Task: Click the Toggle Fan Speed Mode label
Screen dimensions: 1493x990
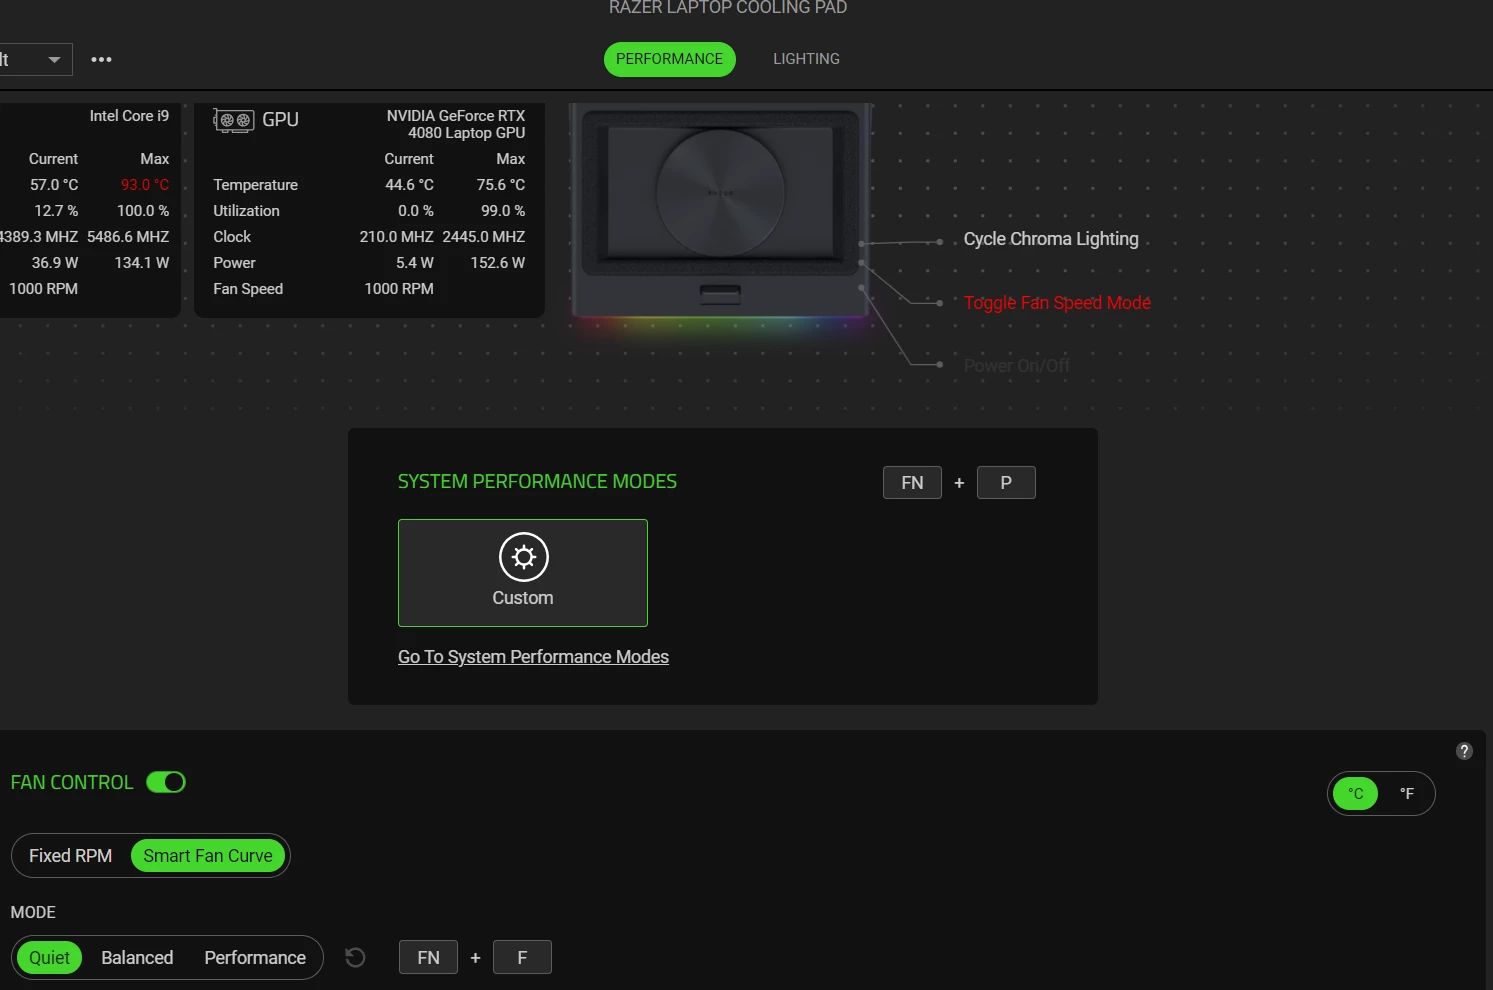Action: pos(1057,303)
